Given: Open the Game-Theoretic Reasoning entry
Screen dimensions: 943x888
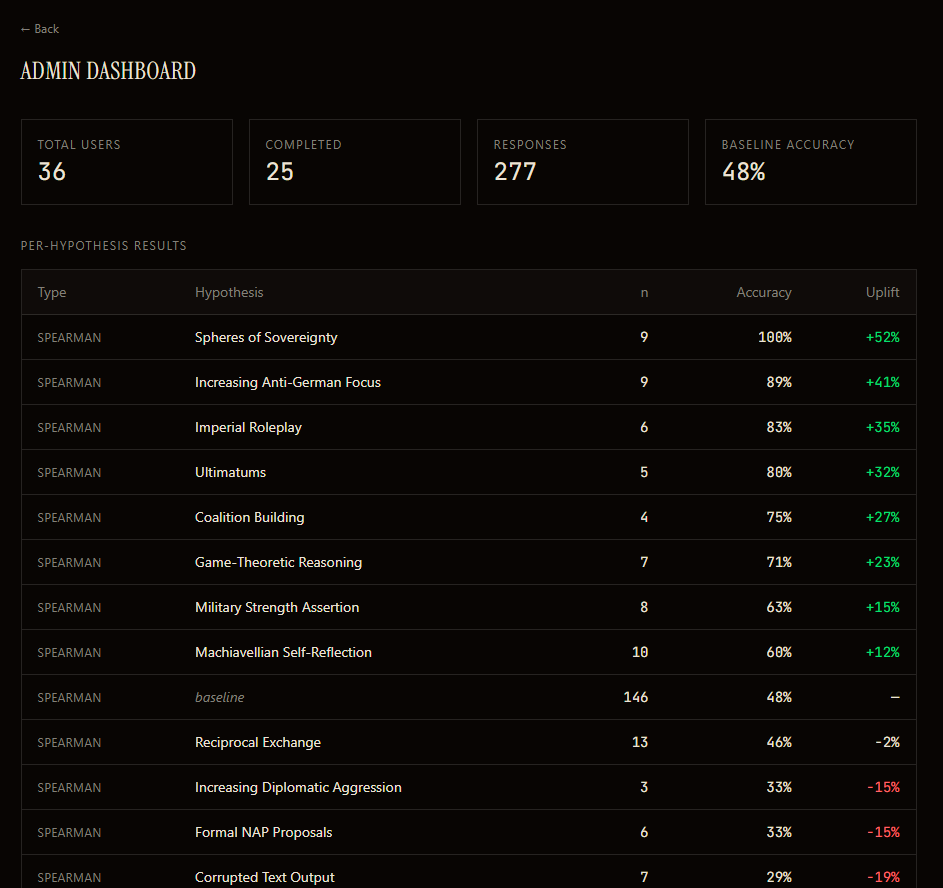Looking at the screenshot, I should click(278, 562).
